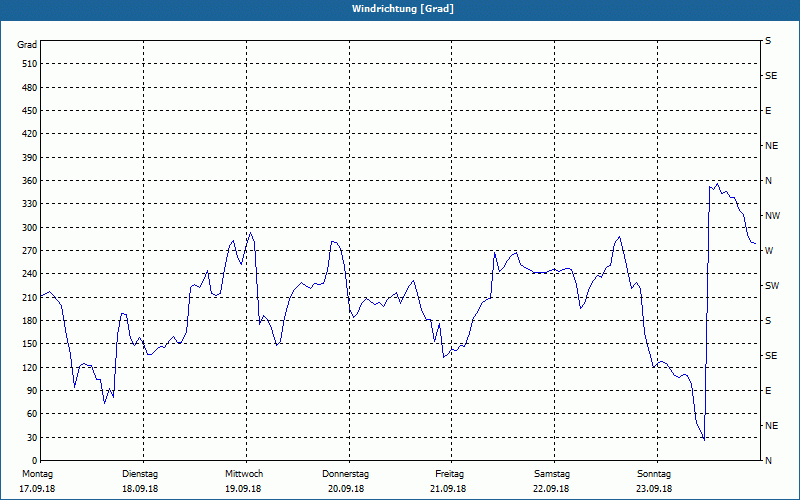Select the date 21.09.18

448,489
